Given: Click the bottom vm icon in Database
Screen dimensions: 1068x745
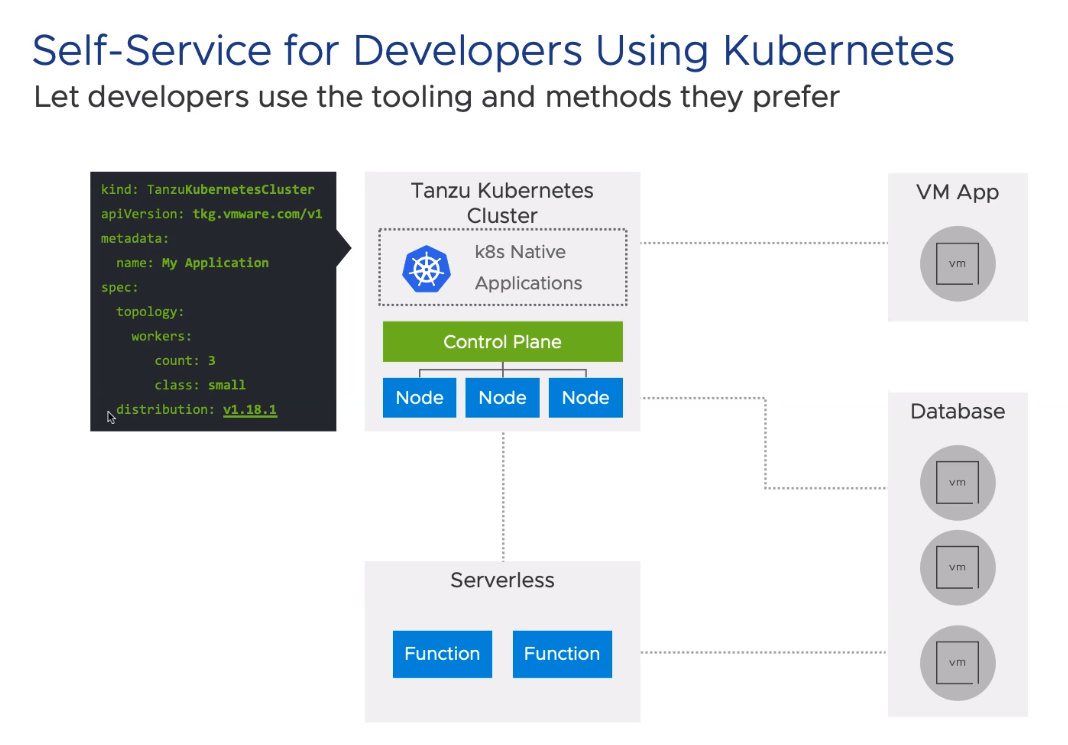Looking at the screenshot, I should (957, 662).
